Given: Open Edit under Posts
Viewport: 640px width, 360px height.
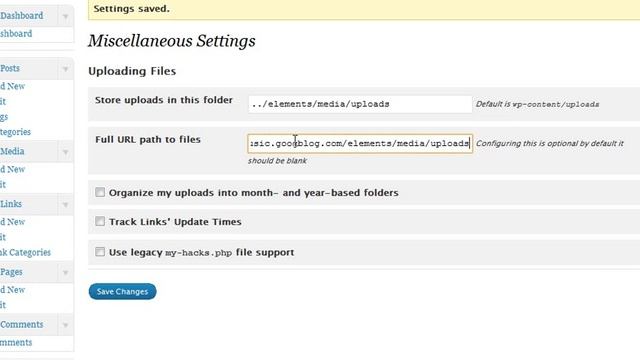Looking at the screenshot, I should pos(3,102).
